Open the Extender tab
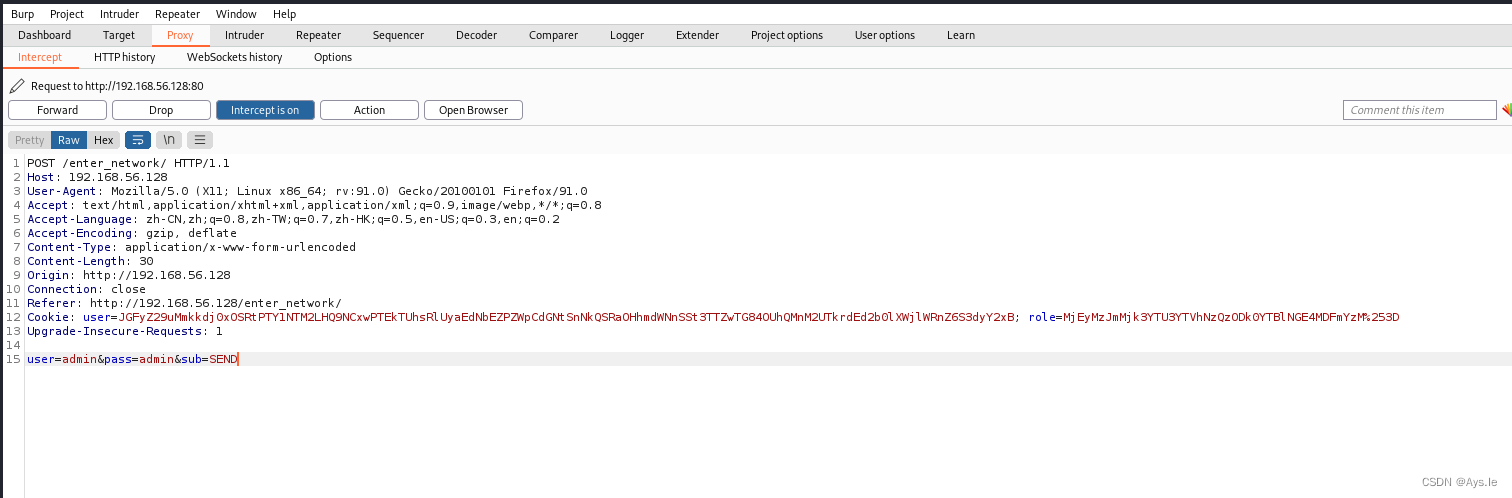The width and height of the screenshot is (1512, 498). coord(697,35)
